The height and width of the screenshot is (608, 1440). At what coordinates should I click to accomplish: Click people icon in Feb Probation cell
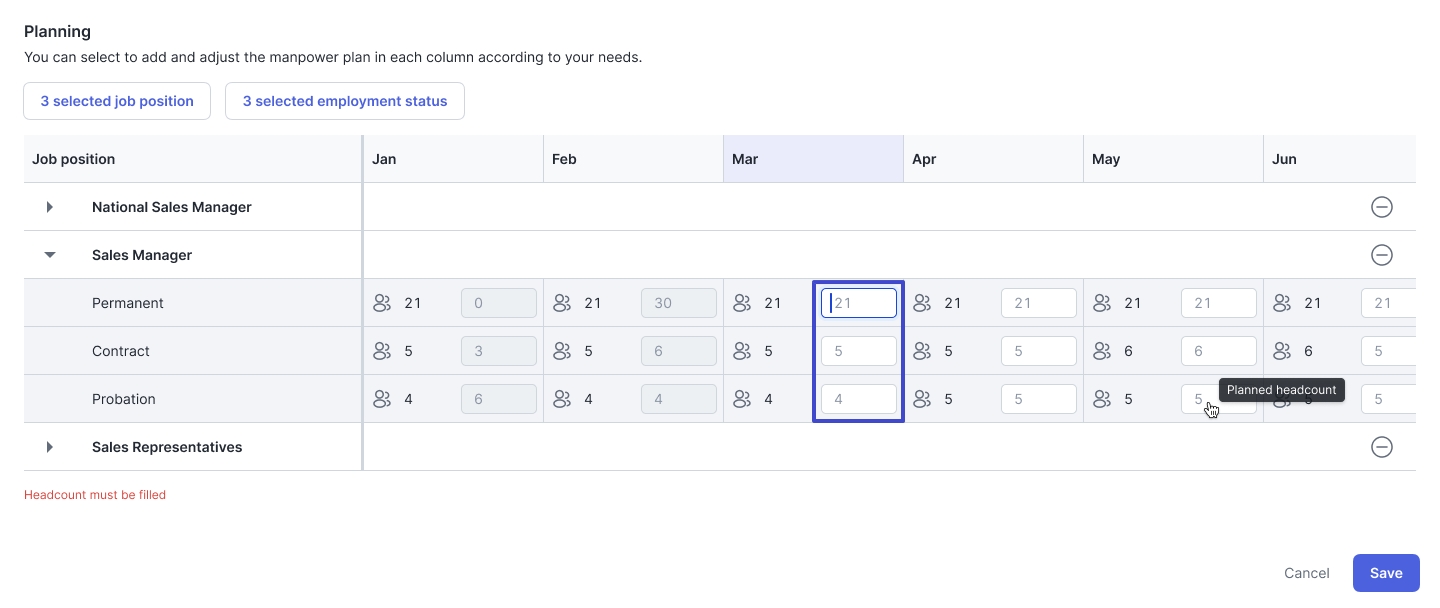coord(562,399)
